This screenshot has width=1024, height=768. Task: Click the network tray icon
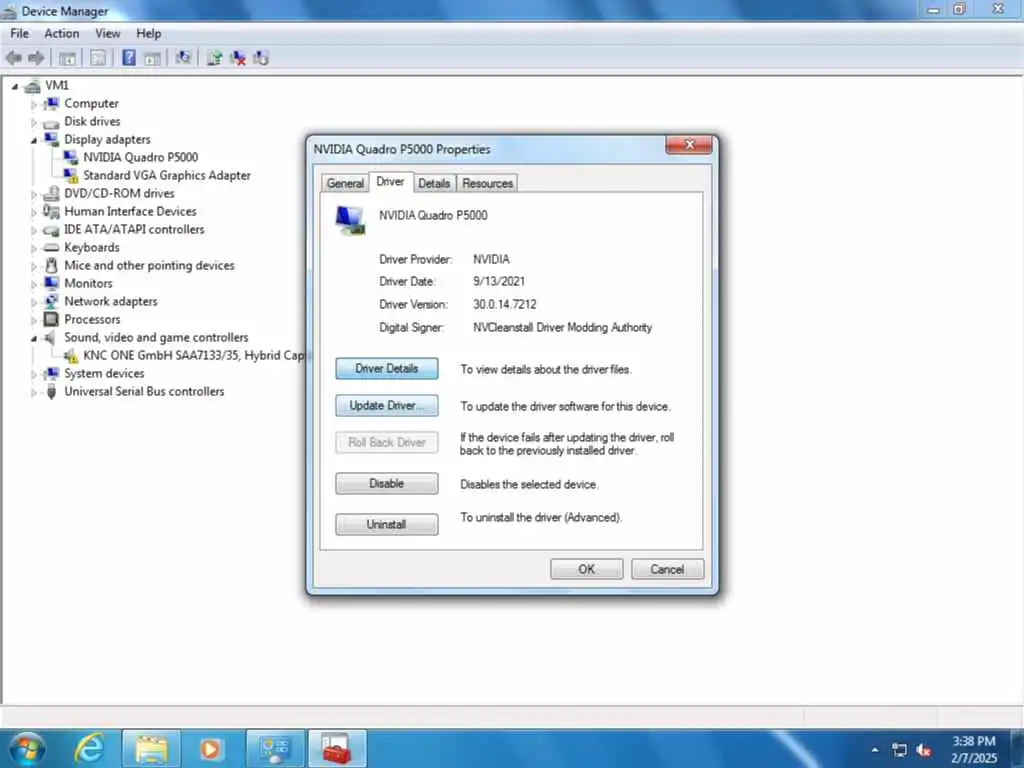click(900, 750)
